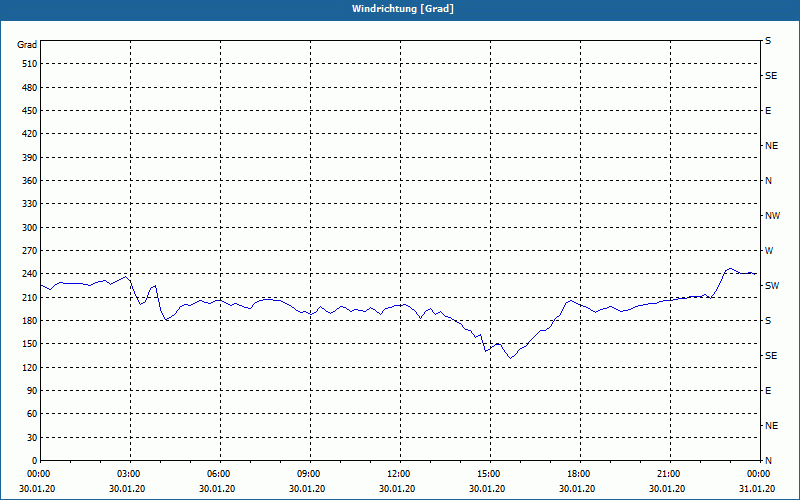The image size is (800, 500).
Task: Select the 360 degree axis label
Action: [x=30, y=181]
